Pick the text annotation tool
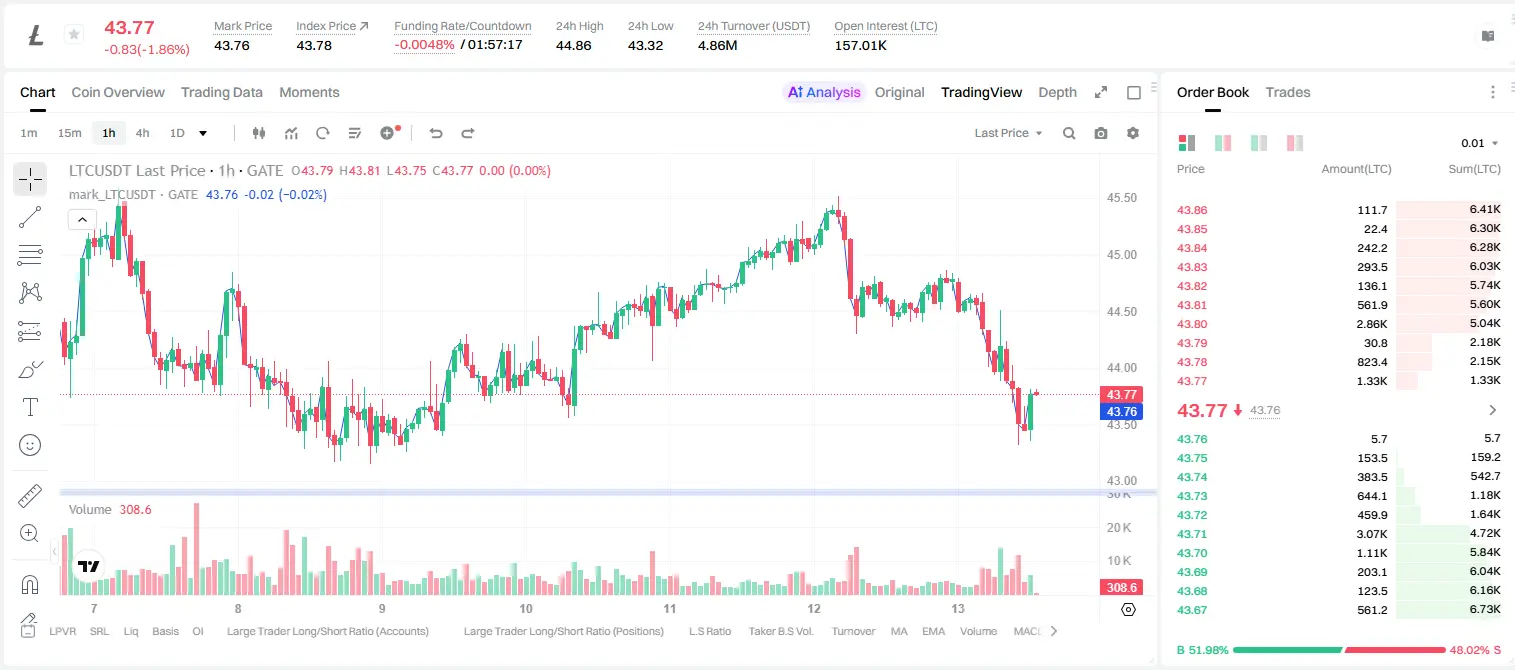The width and height of the screenshot is (1515, 670). (x=30, y=407)
